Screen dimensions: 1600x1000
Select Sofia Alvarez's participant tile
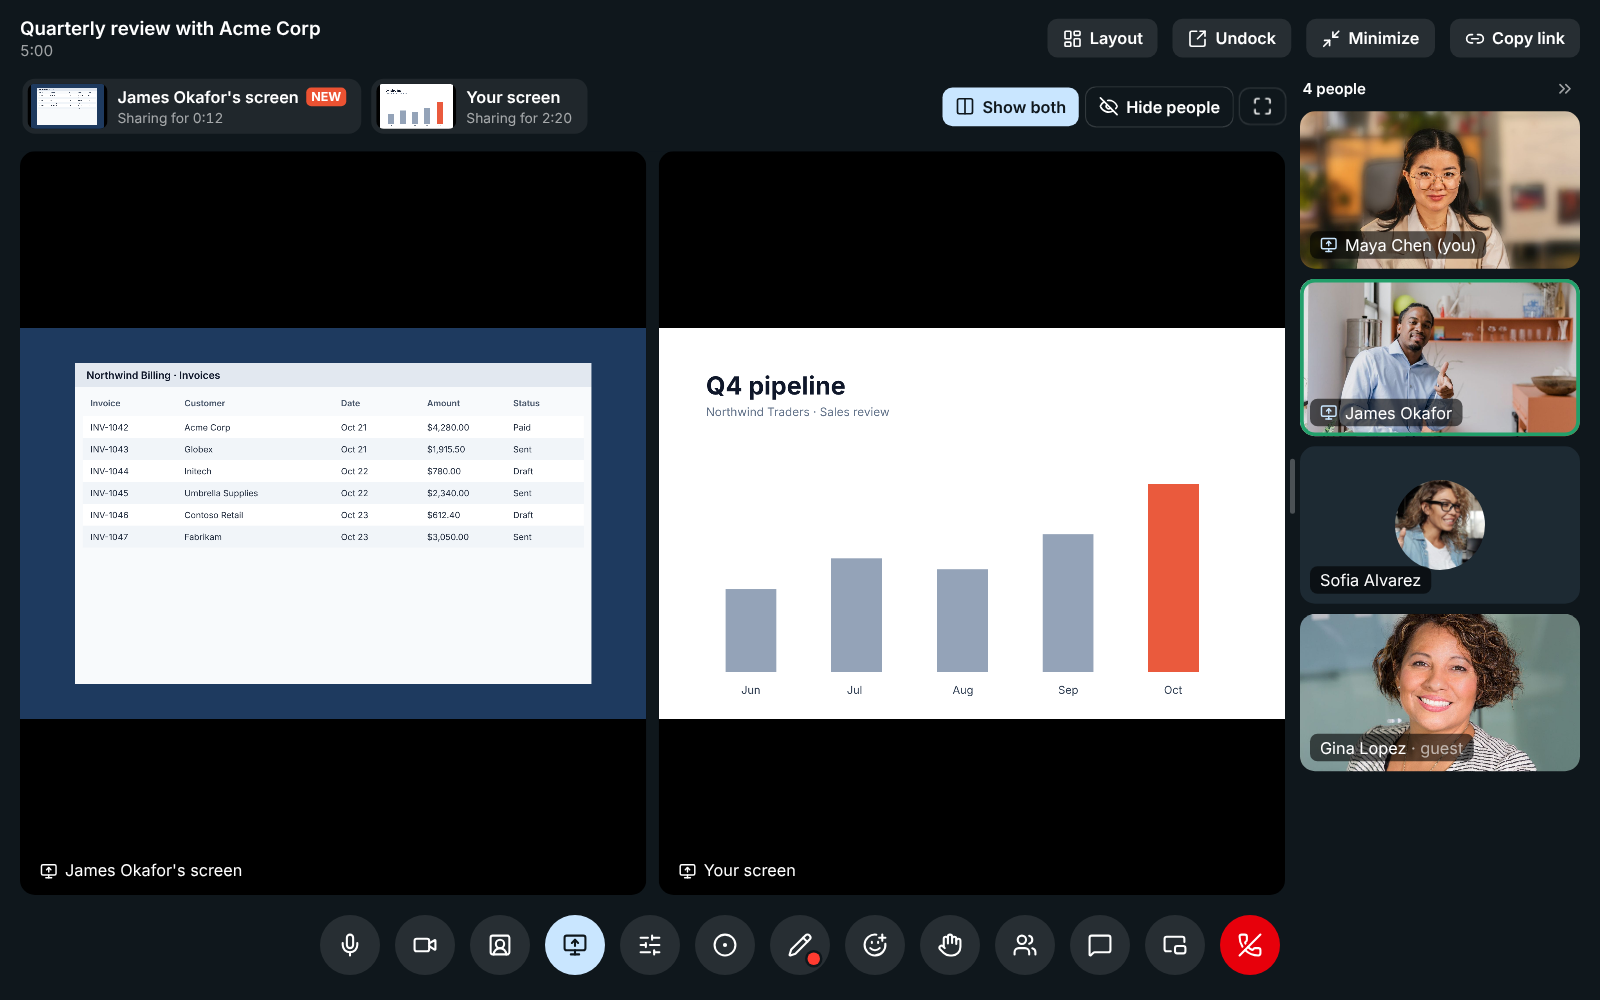(1440, 525)
